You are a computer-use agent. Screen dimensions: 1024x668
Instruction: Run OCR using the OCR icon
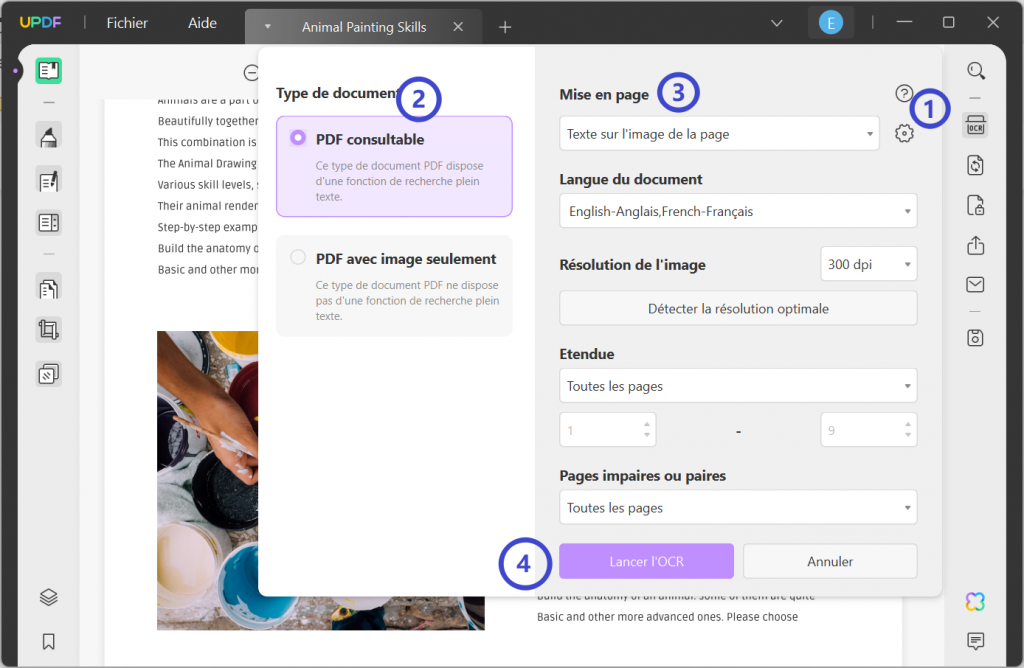tap(976, 124)
